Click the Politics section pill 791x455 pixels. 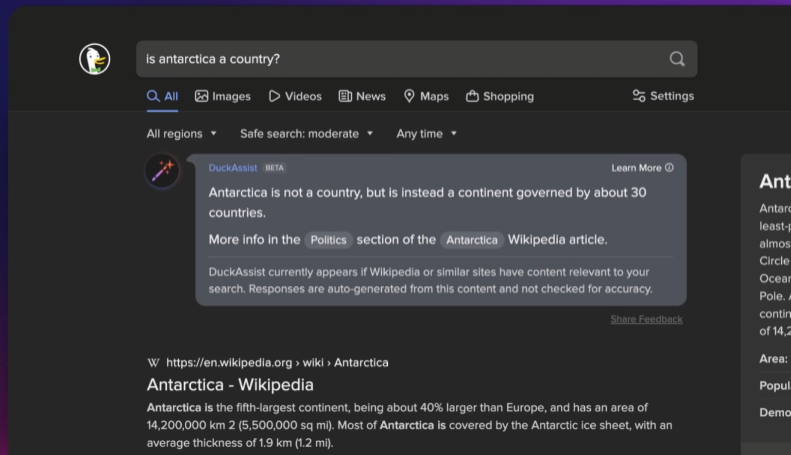tap(328, 240)
